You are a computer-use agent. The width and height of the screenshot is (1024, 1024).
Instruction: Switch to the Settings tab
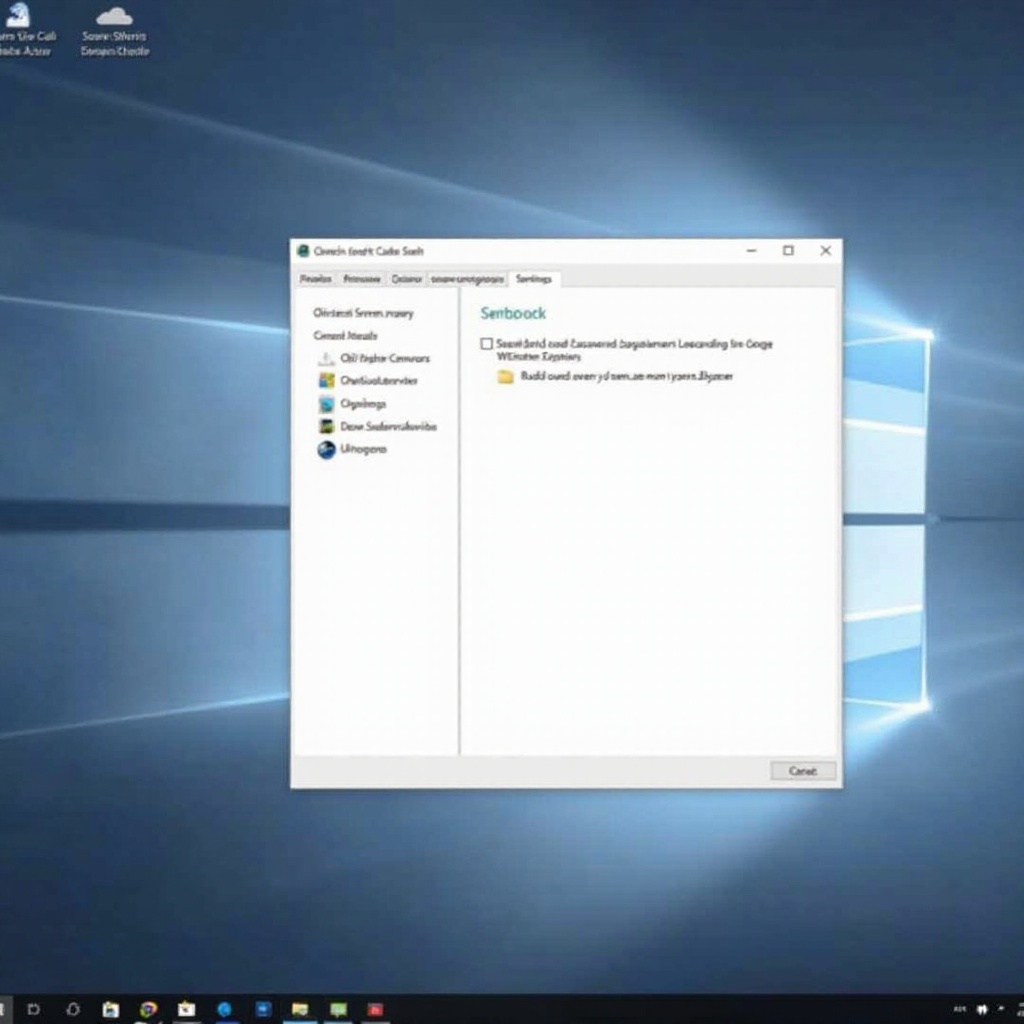tap(533, 279)
